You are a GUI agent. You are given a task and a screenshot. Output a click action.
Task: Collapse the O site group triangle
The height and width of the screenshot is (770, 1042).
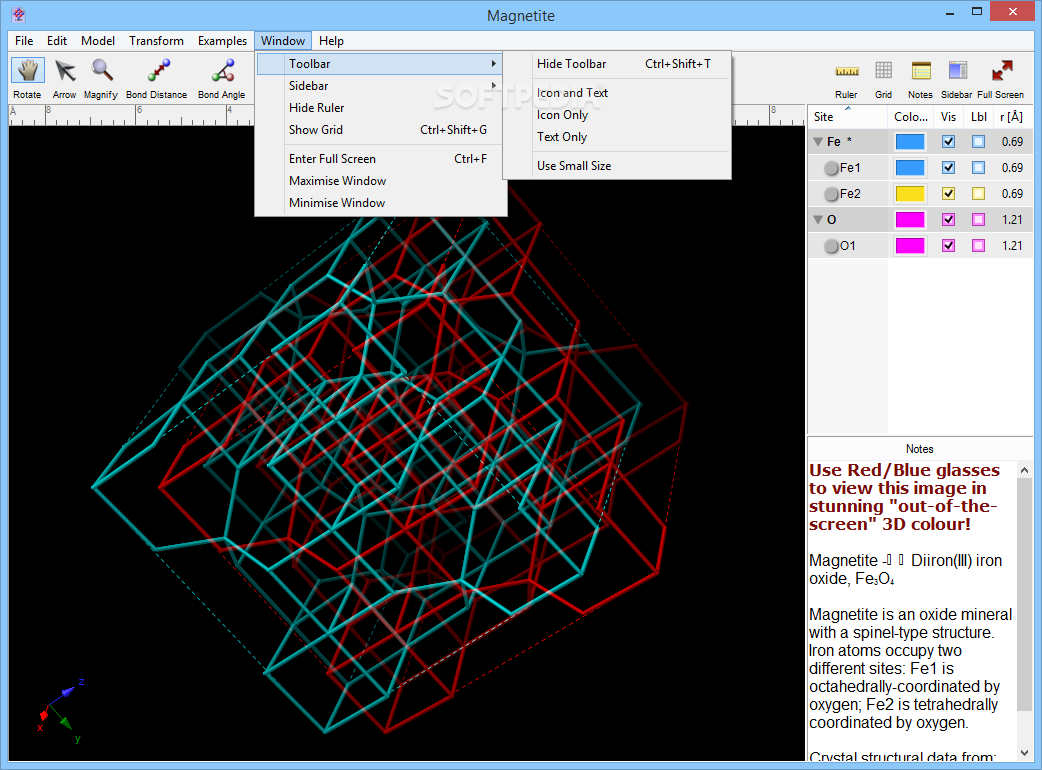click(818, 219)
